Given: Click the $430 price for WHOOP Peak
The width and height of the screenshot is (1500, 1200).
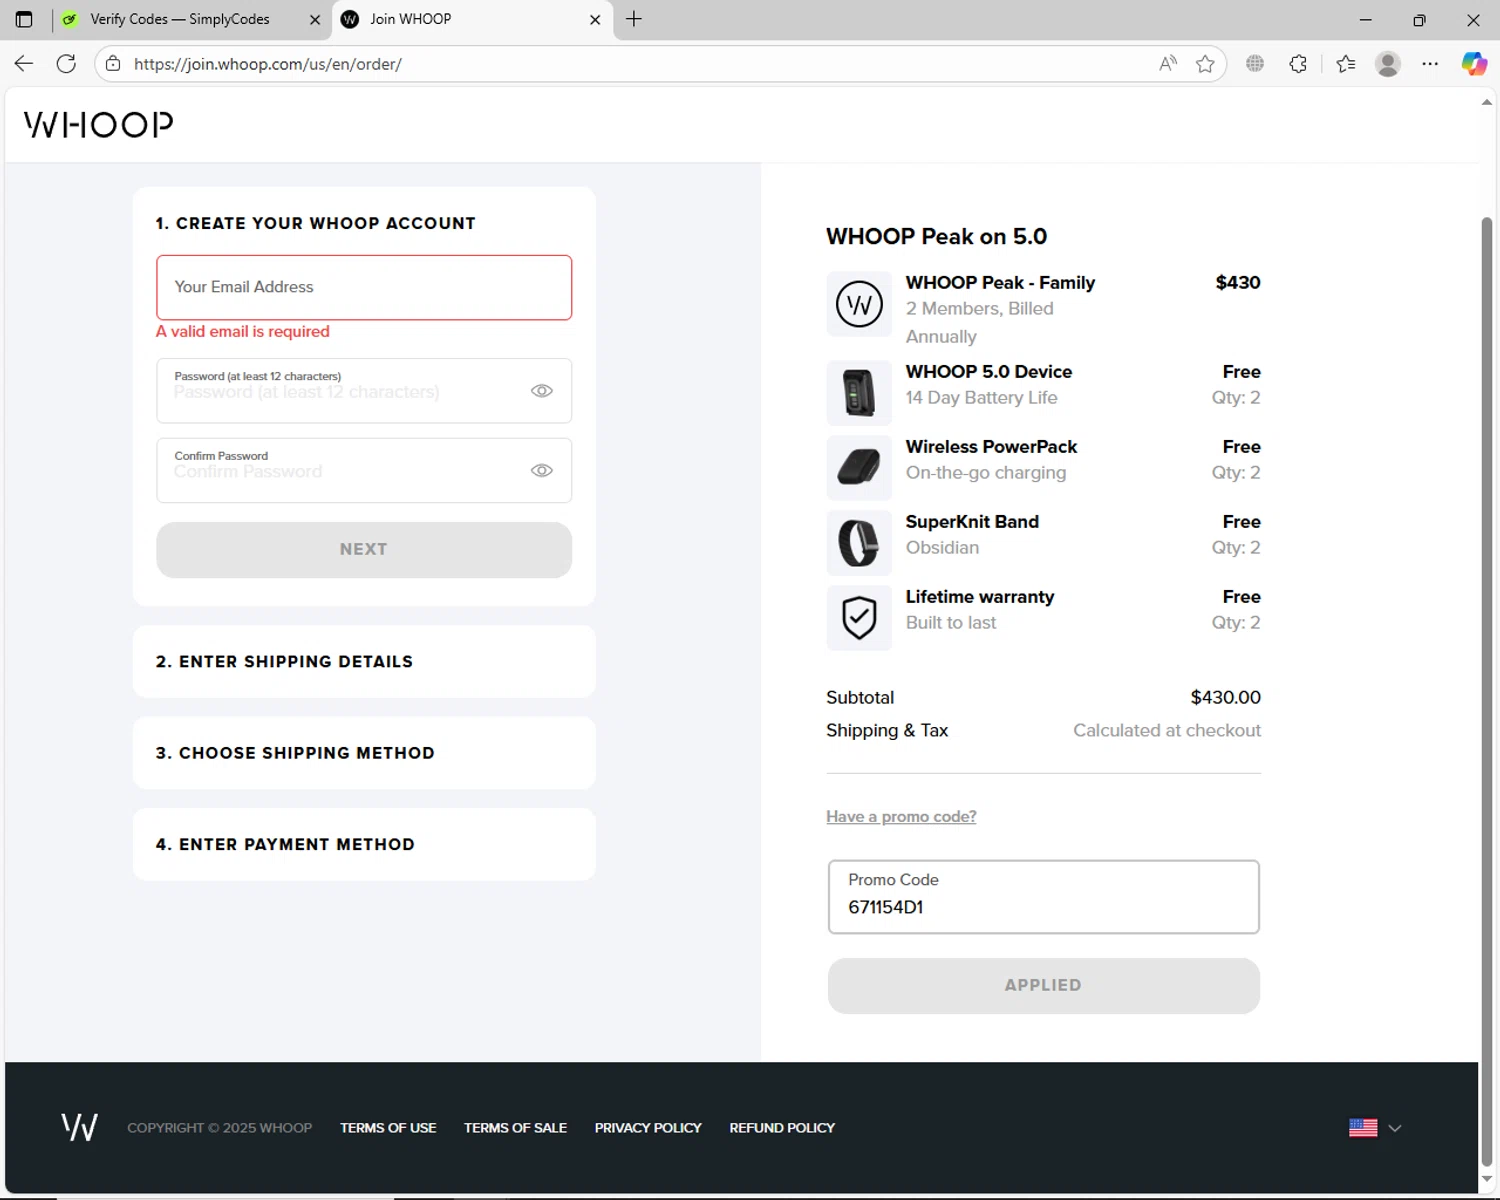Looking at the screenshot, I should [1238, 283].
